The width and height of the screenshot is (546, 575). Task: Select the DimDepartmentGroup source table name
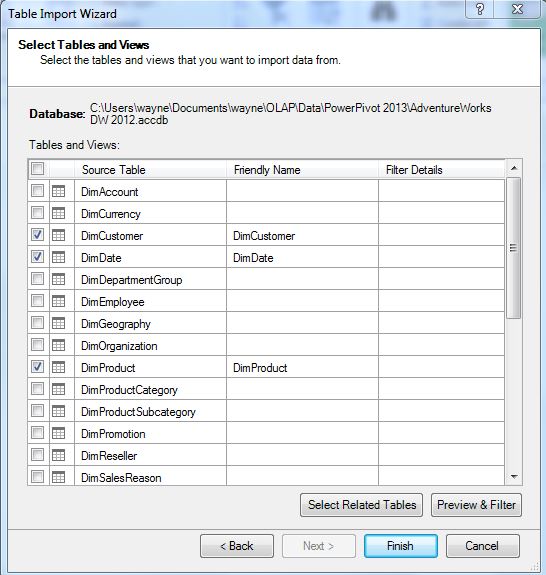coord(131,280)
